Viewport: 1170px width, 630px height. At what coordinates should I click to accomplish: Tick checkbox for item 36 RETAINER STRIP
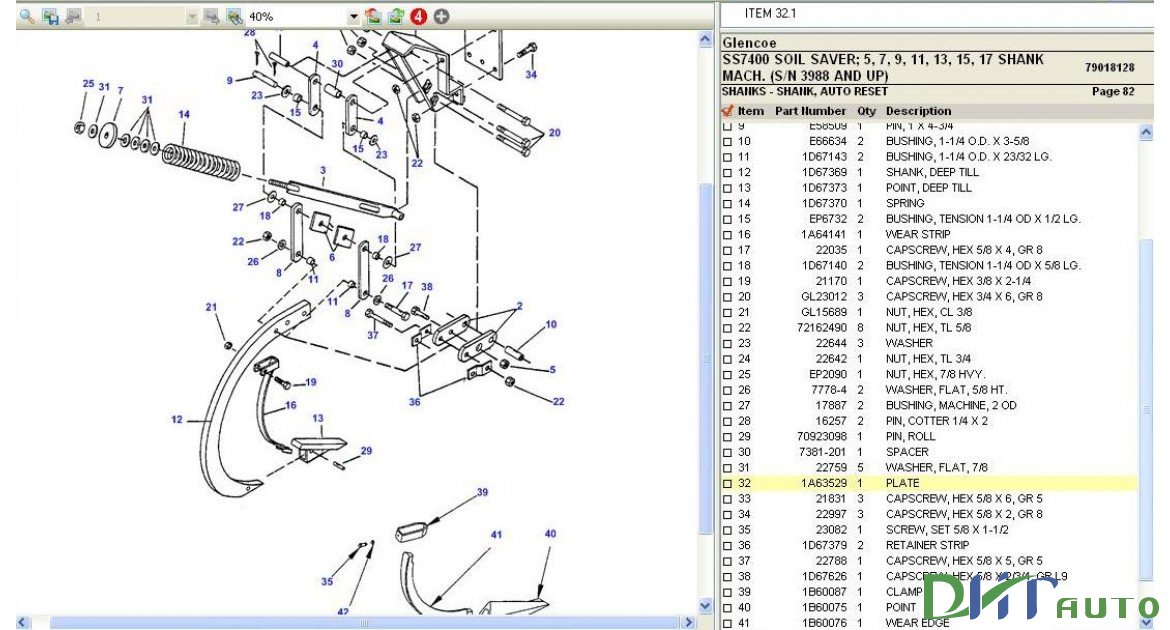point(728,546)
